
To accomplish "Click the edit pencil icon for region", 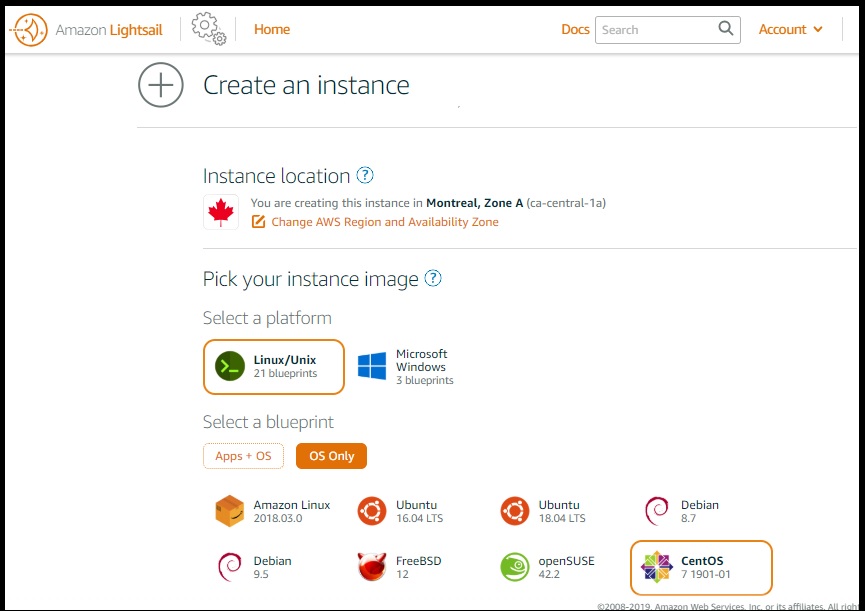I will (x=258, y=222).
